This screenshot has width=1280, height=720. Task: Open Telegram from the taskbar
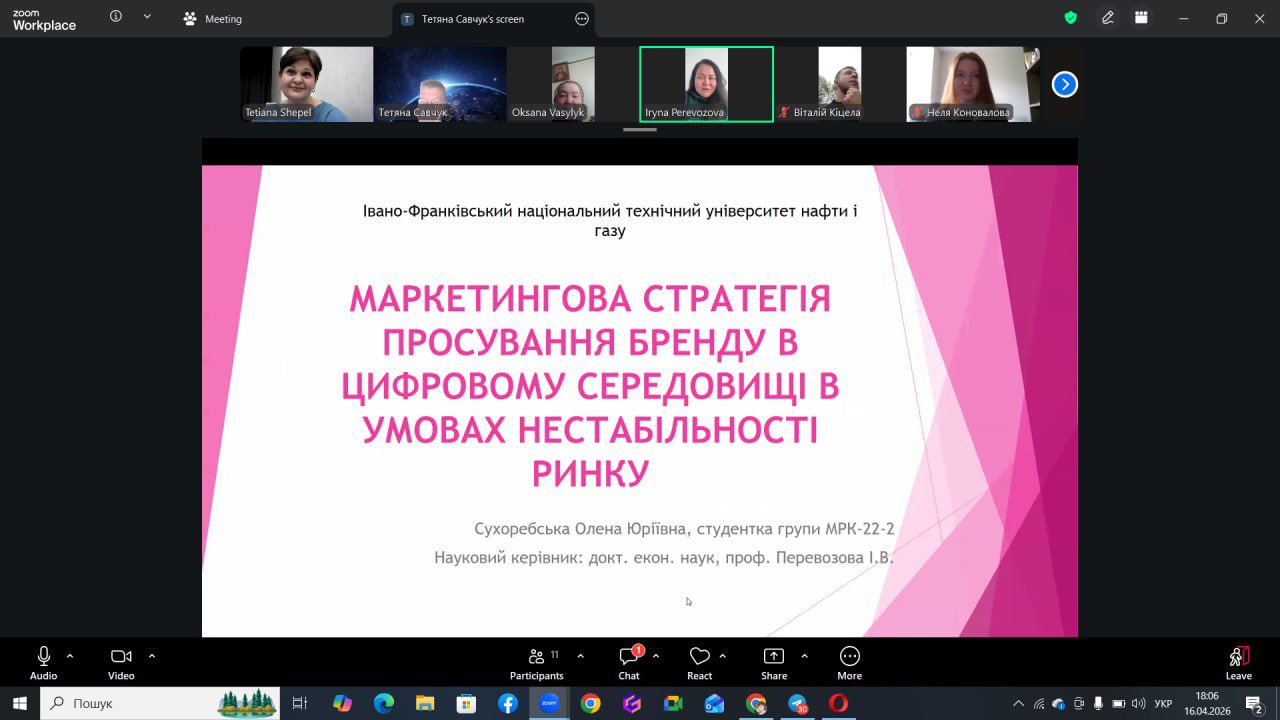click(x=797, y=704)
